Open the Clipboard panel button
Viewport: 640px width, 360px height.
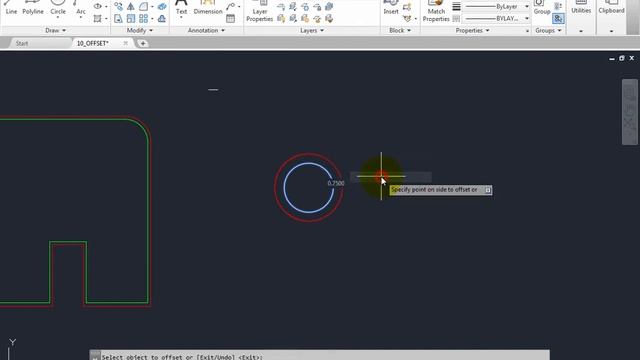(x=611, y=8)
